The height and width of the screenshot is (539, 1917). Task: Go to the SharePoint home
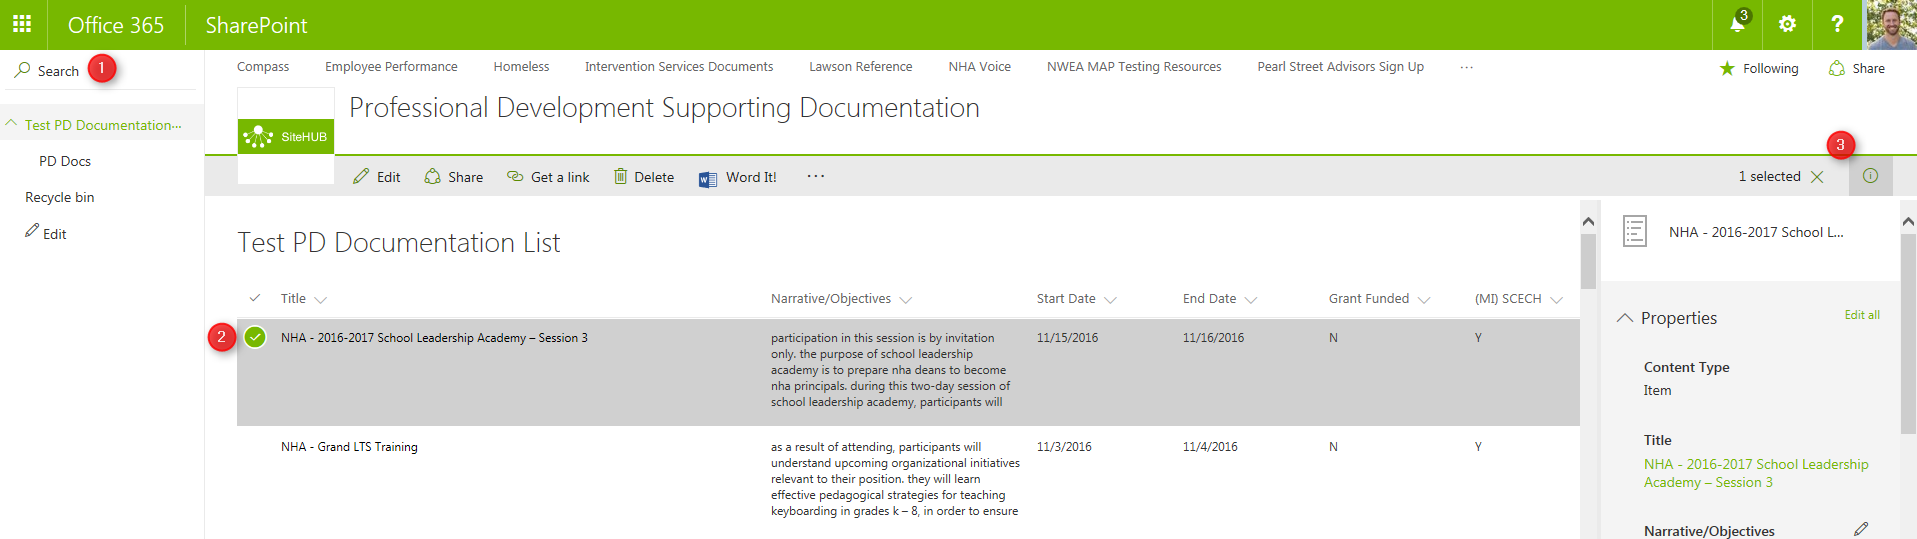pos(256,25)
